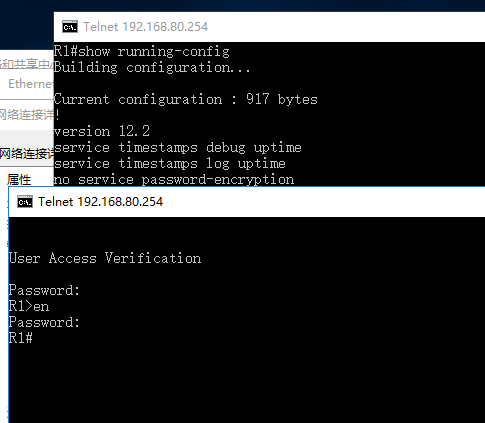Select the 属性 column header

coord(19,180)
